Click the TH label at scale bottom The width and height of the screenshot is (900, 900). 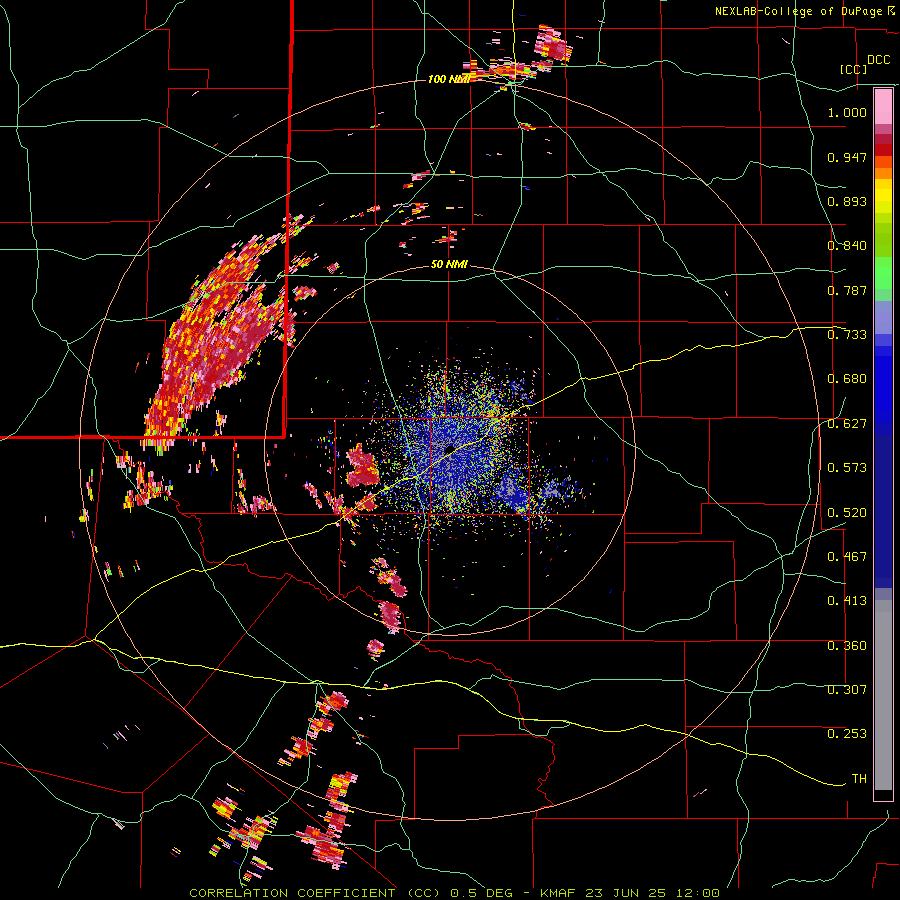859,779
